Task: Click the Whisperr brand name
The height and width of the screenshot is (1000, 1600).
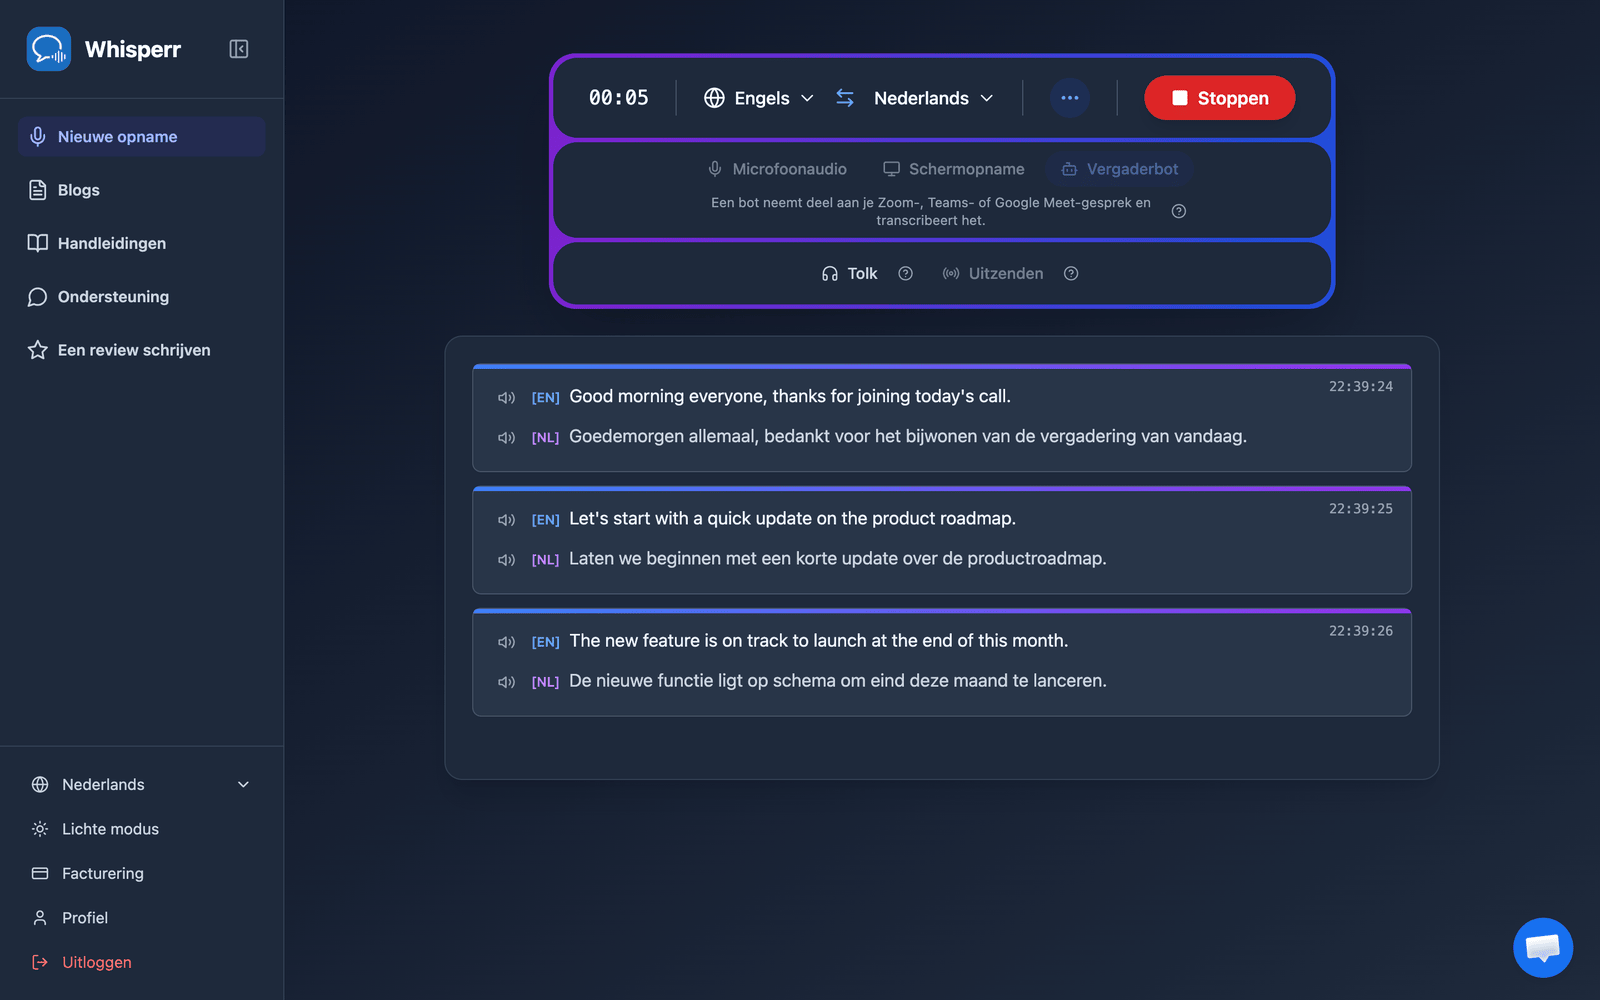Action: (x=133, y=49)
